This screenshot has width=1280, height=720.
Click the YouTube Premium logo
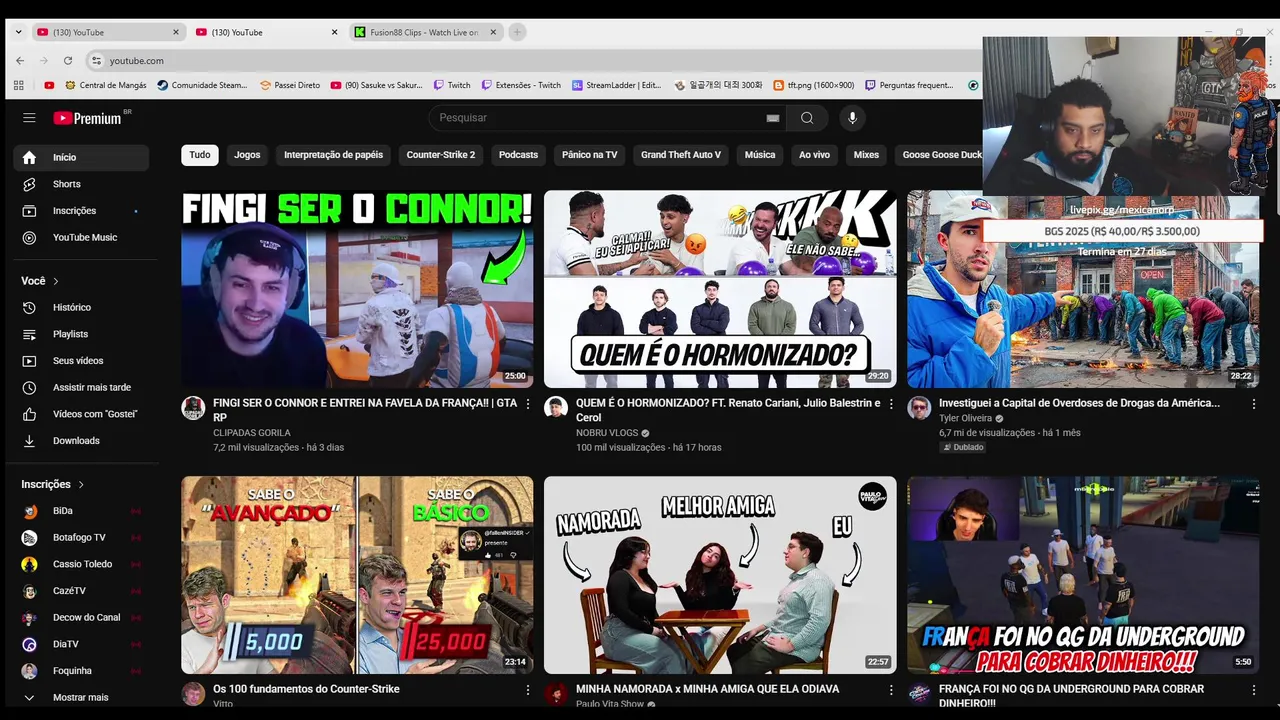click(x=88, y=118)
